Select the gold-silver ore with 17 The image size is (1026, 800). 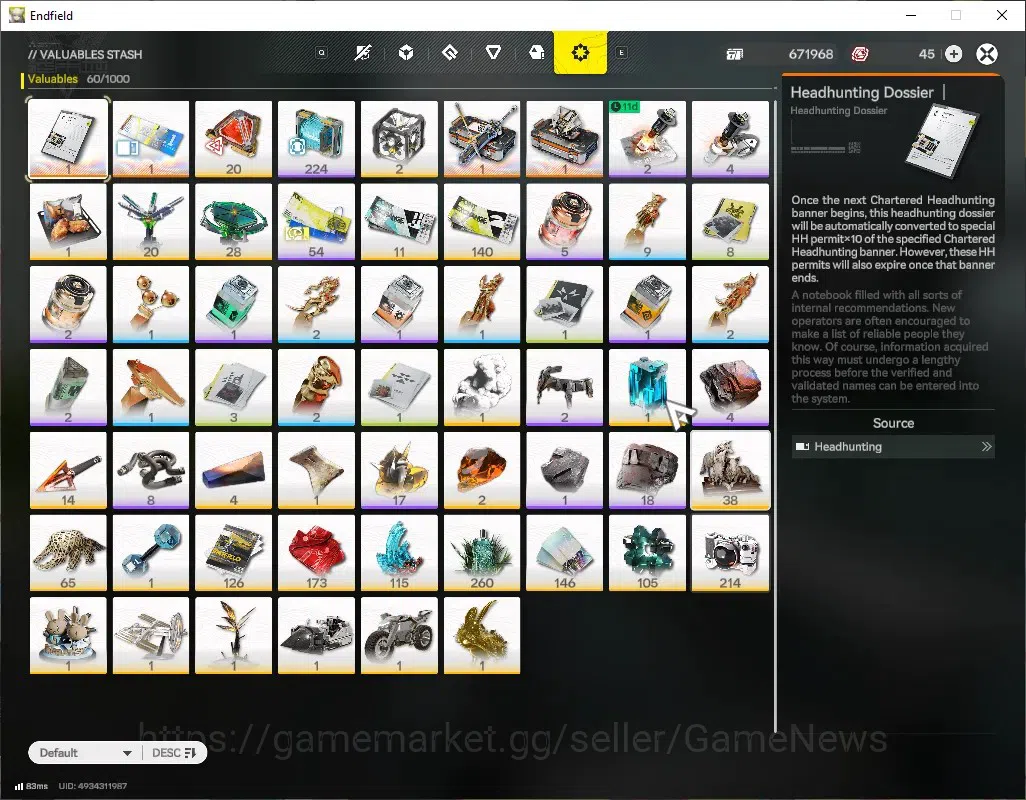tap(399, 470)
